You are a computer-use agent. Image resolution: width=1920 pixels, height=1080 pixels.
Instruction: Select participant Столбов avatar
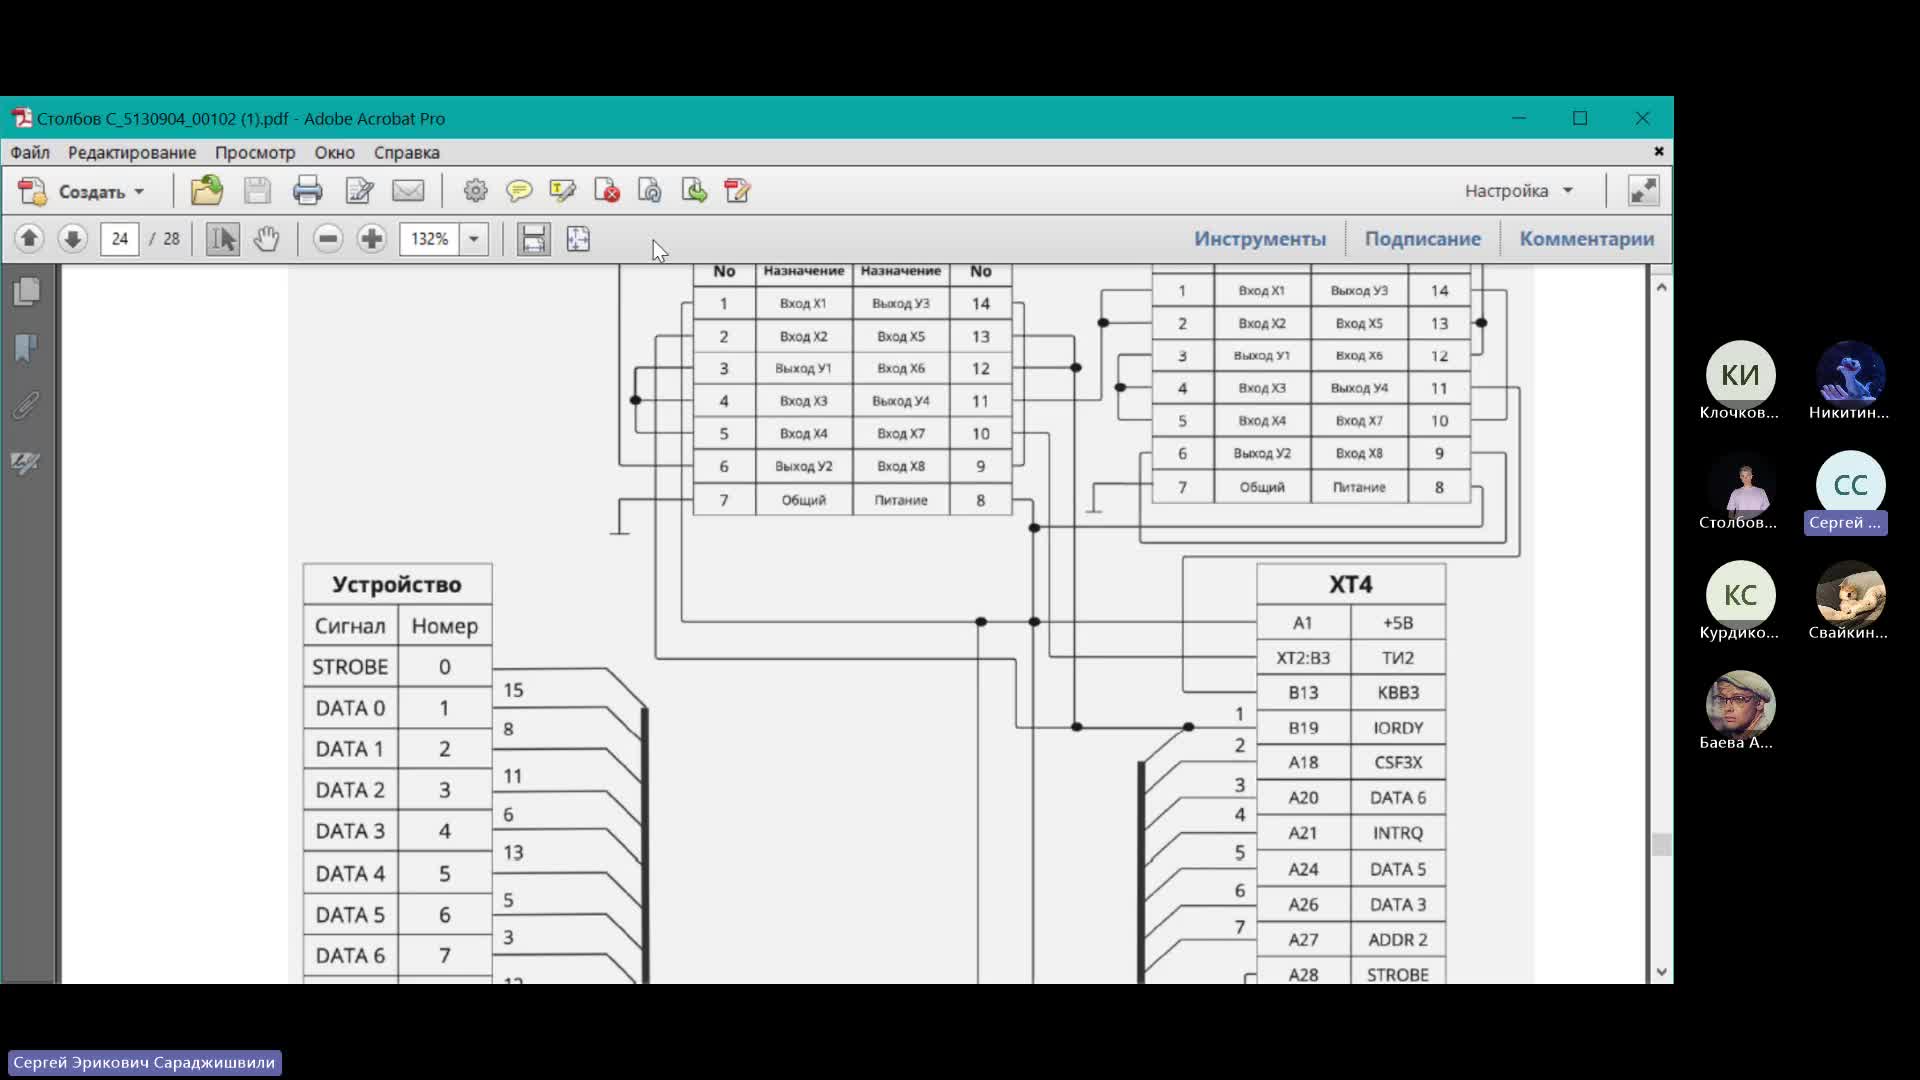pos(1740,485)
